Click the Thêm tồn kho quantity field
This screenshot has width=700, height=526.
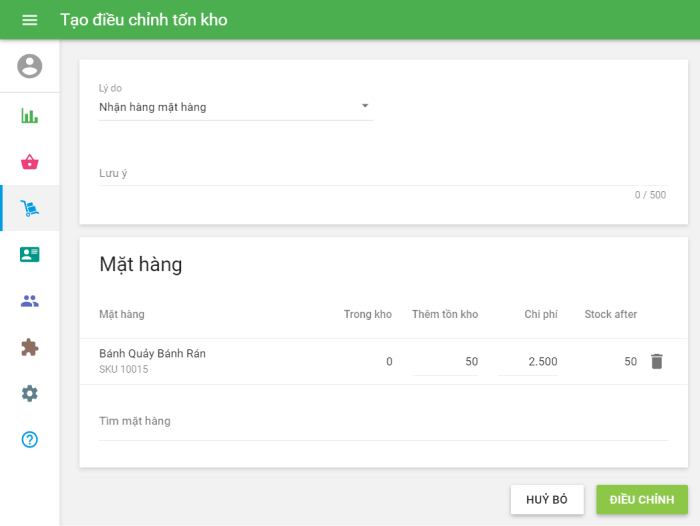pyautogui.click(x=446, y=362)
